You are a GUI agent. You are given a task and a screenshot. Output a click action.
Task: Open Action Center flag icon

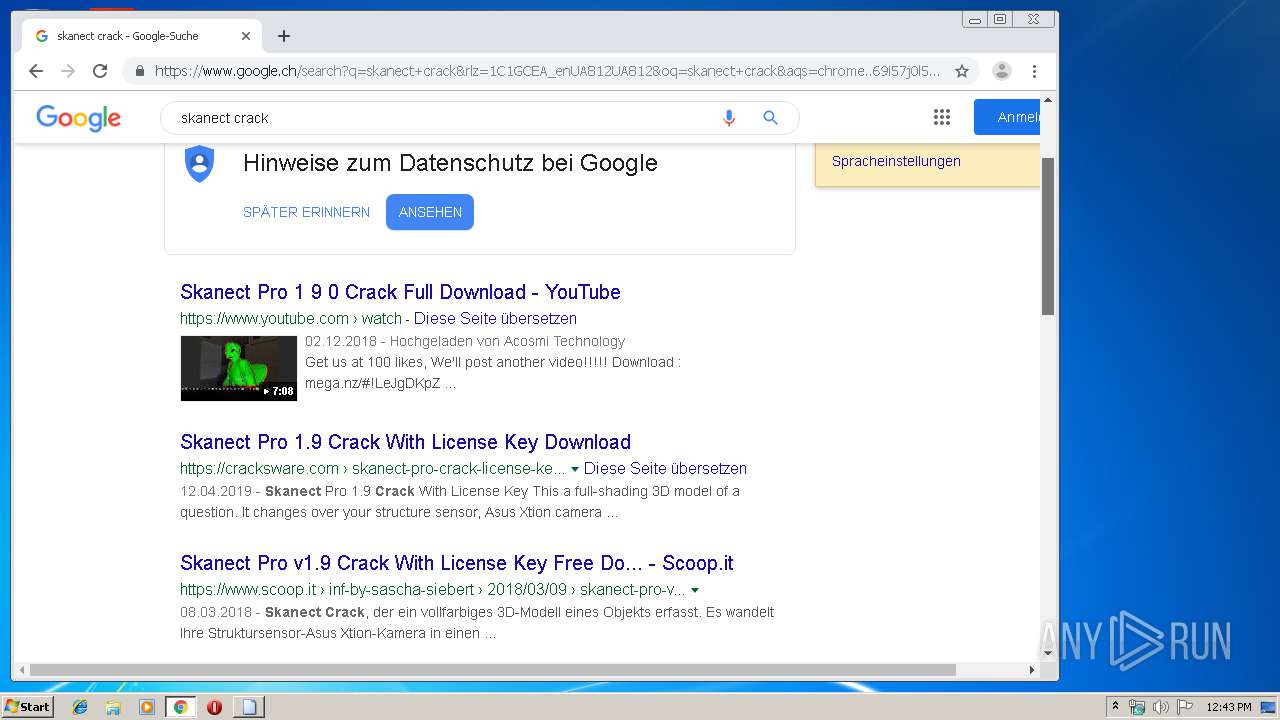(x=1185, y=707)
